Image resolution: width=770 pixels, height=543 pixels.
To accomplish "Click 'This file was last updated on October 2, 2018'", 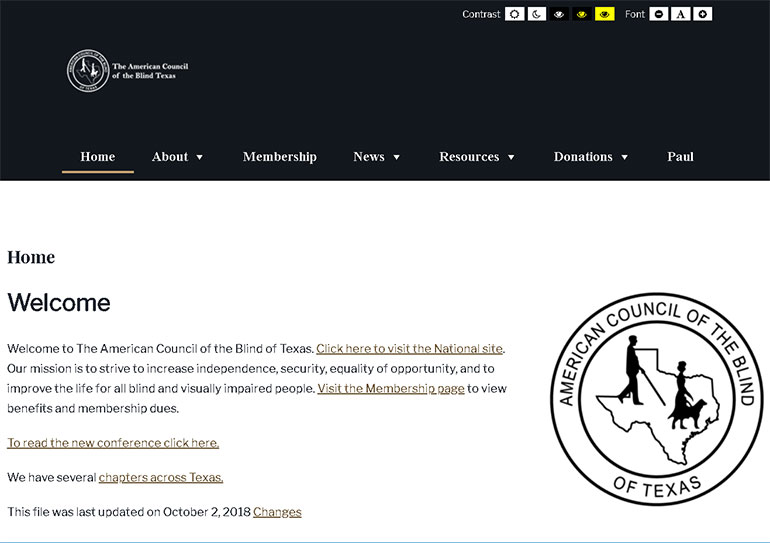I will point(129,512).
